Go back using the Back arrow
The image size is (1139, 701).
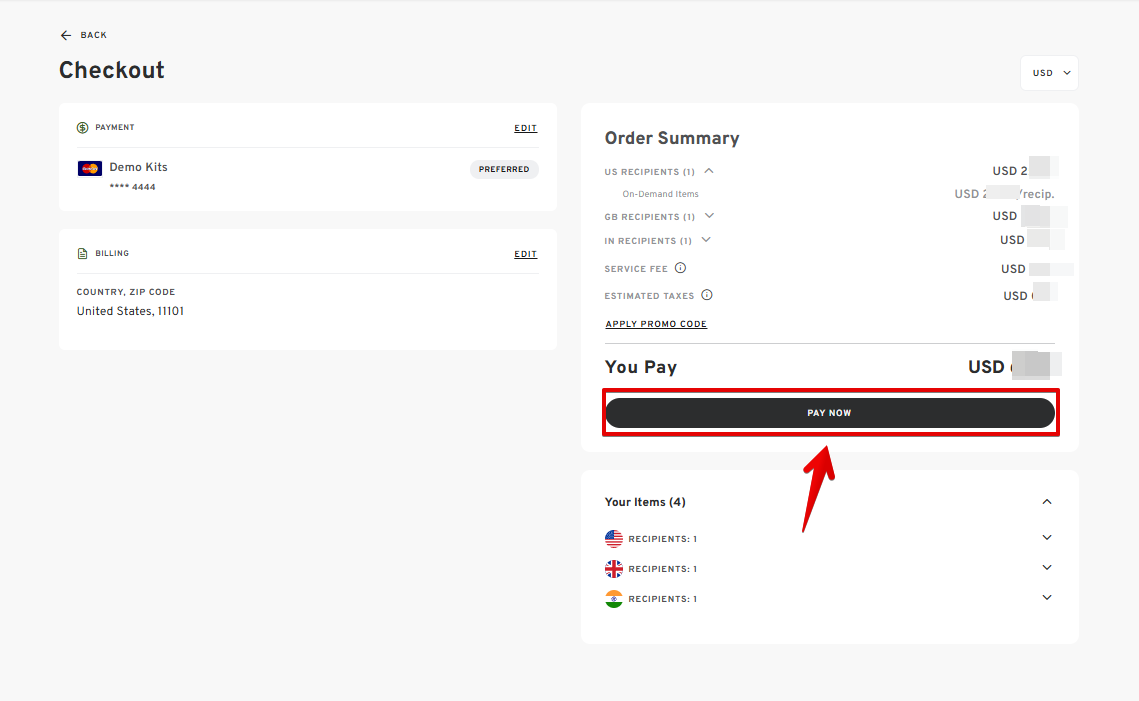pyautogui.click(x=65, y=35)
